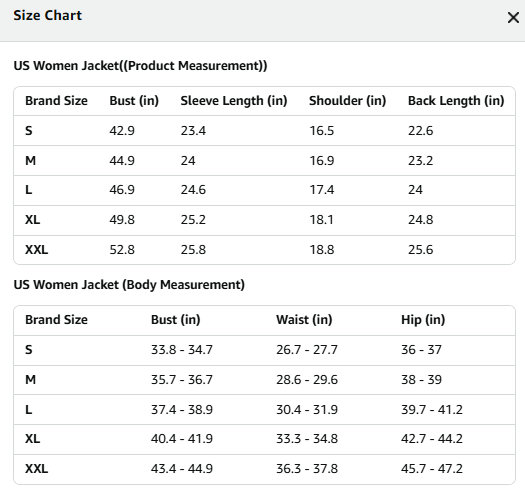The width and height of the screenshot is (525, 497).
Task: Click the Back Length (in) column header
Action: click(456, 101)
